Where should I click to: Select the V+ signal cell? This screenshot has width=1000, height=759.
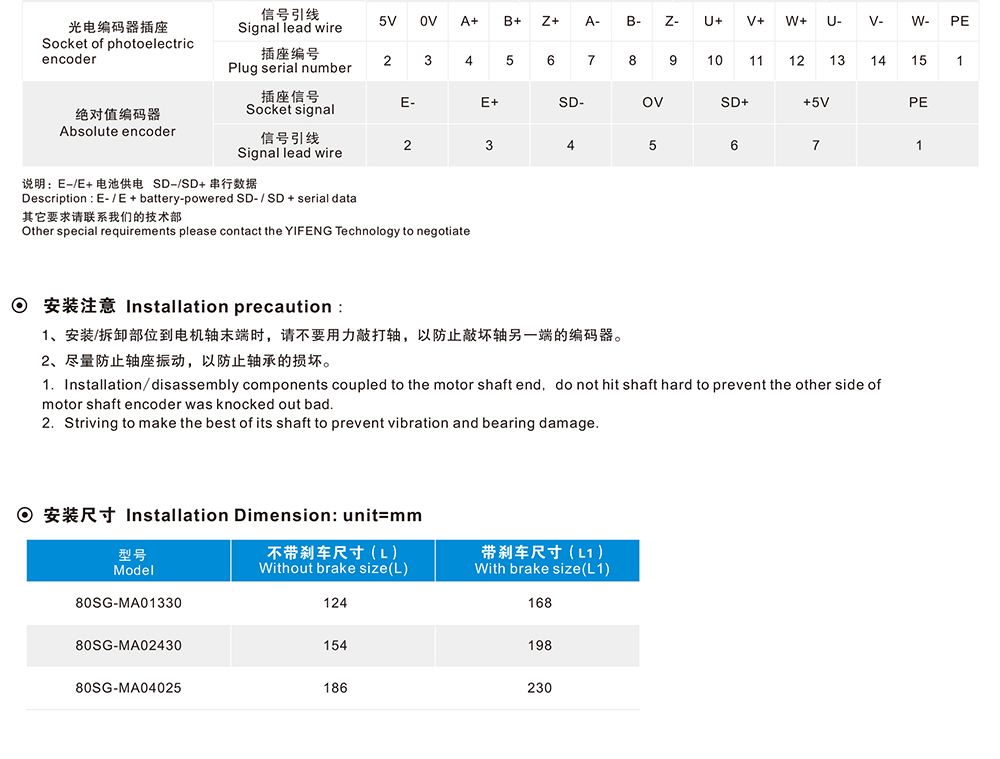point(755,21)
